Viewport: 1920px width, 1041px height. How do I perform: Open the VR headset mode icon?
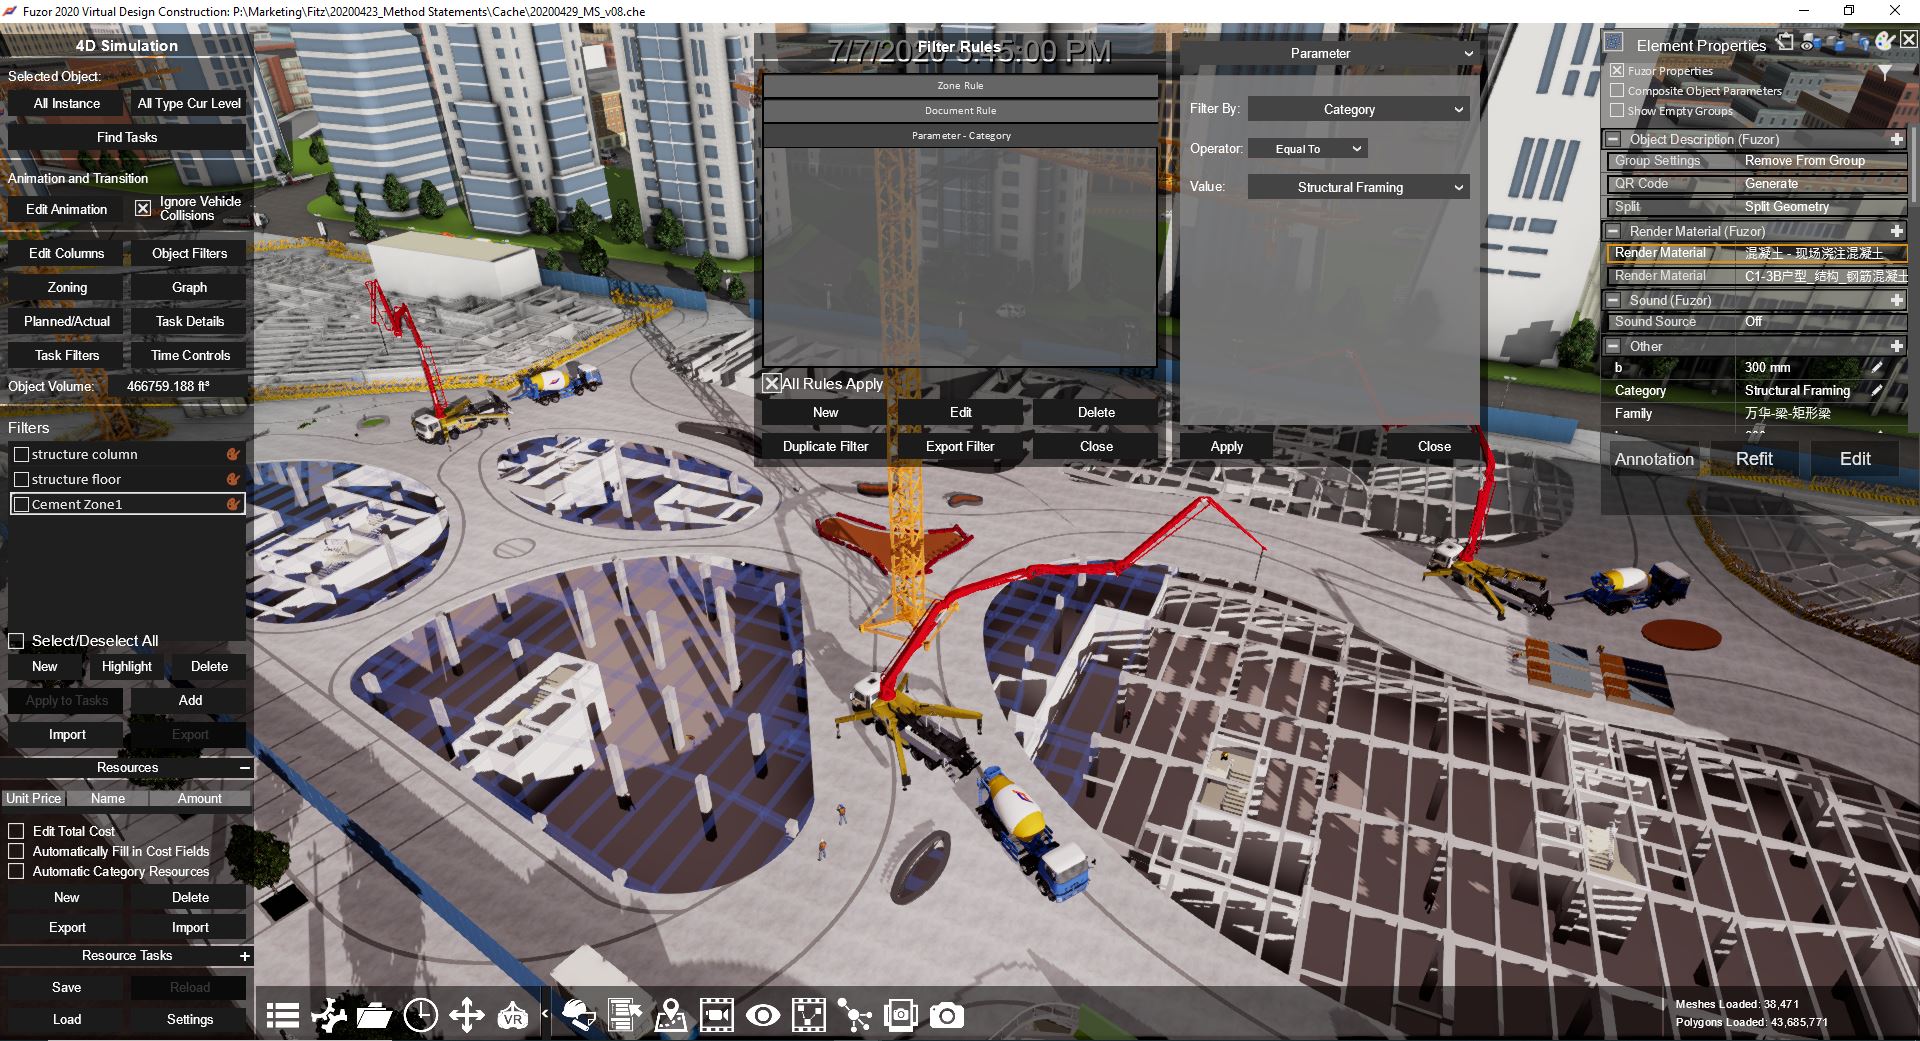pos(512,1016)
